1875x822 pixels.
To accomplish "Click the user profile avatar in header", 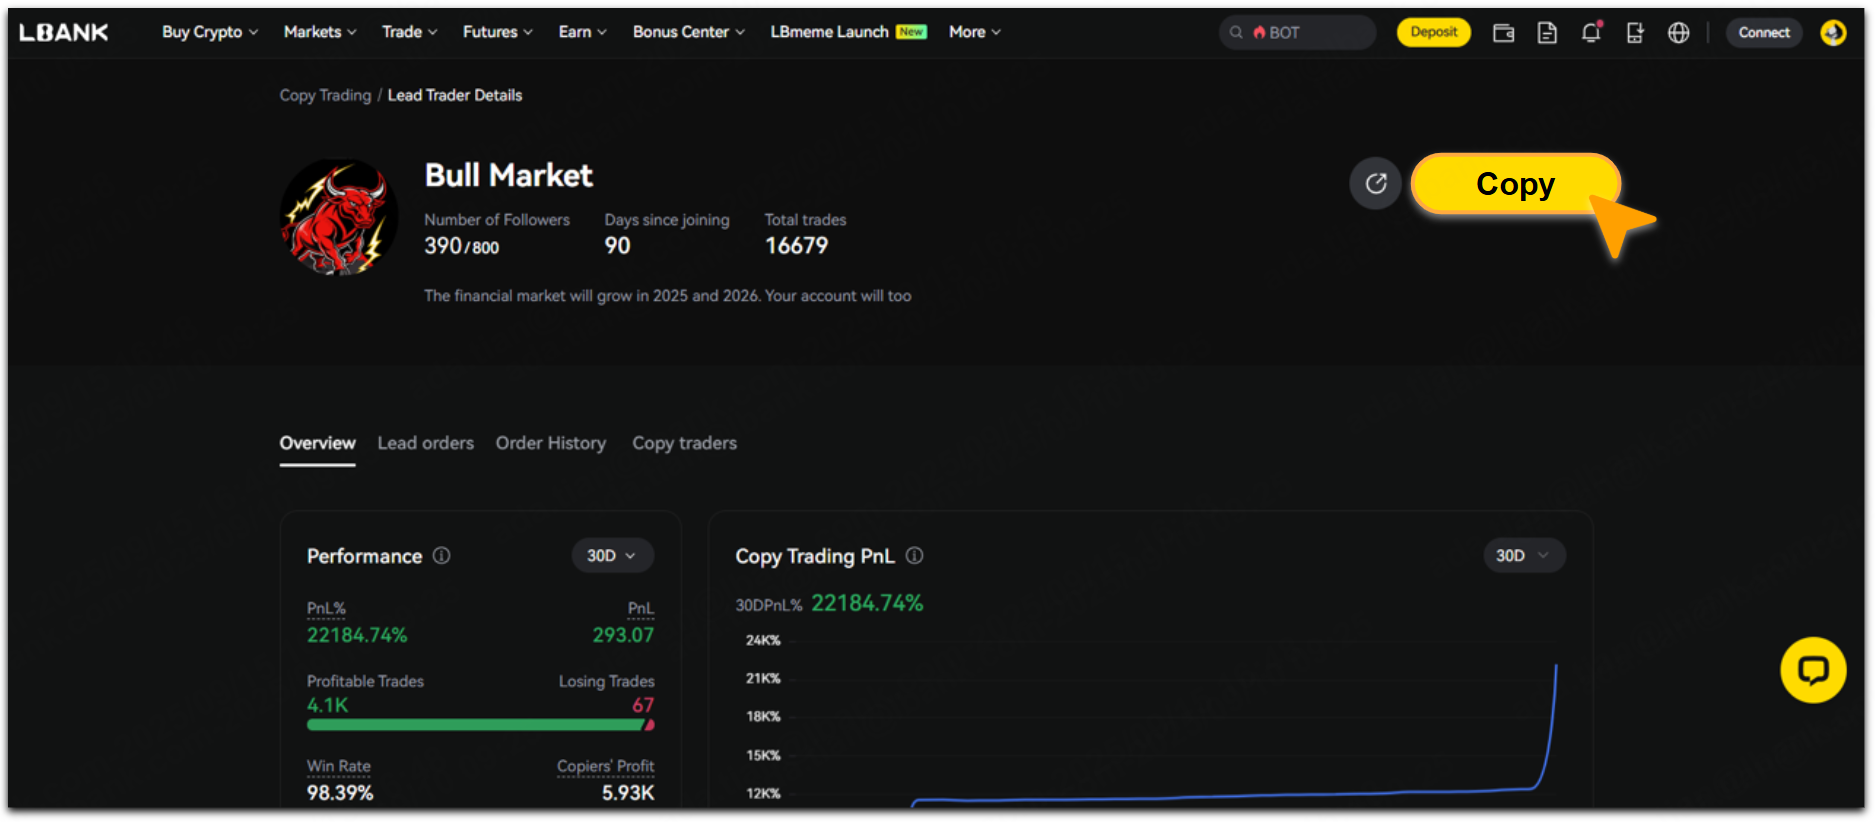I will (x=1833, y=33).
